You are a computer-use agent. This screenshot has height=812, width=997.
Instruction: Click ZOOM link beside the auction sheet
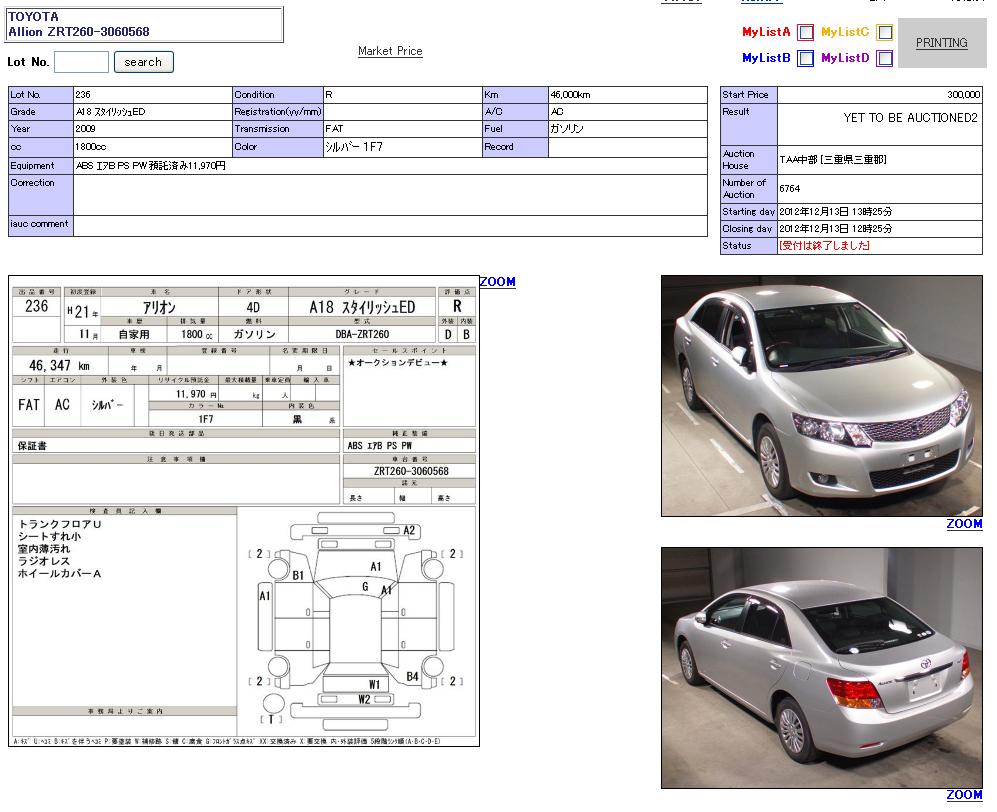tap(497, 282)
